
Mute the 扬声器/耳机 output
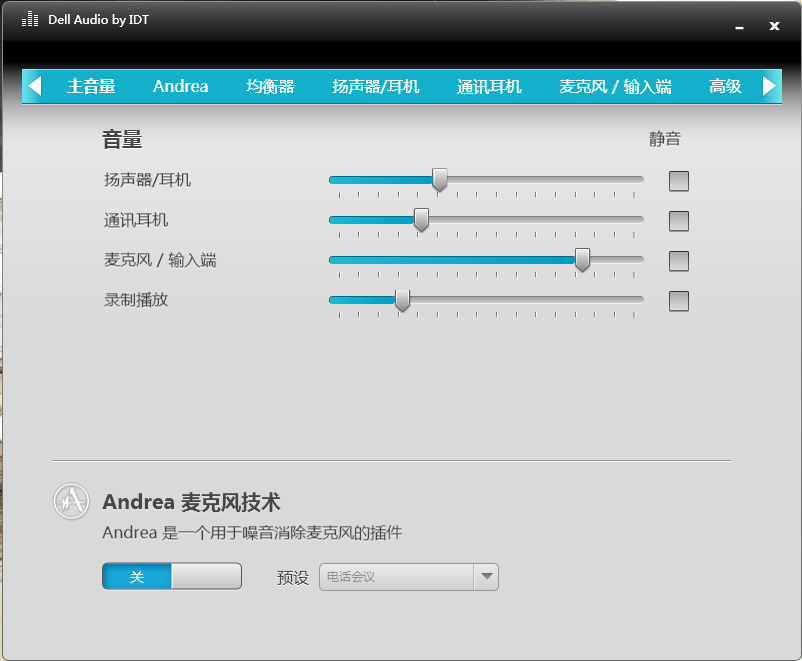click(679, 181)
